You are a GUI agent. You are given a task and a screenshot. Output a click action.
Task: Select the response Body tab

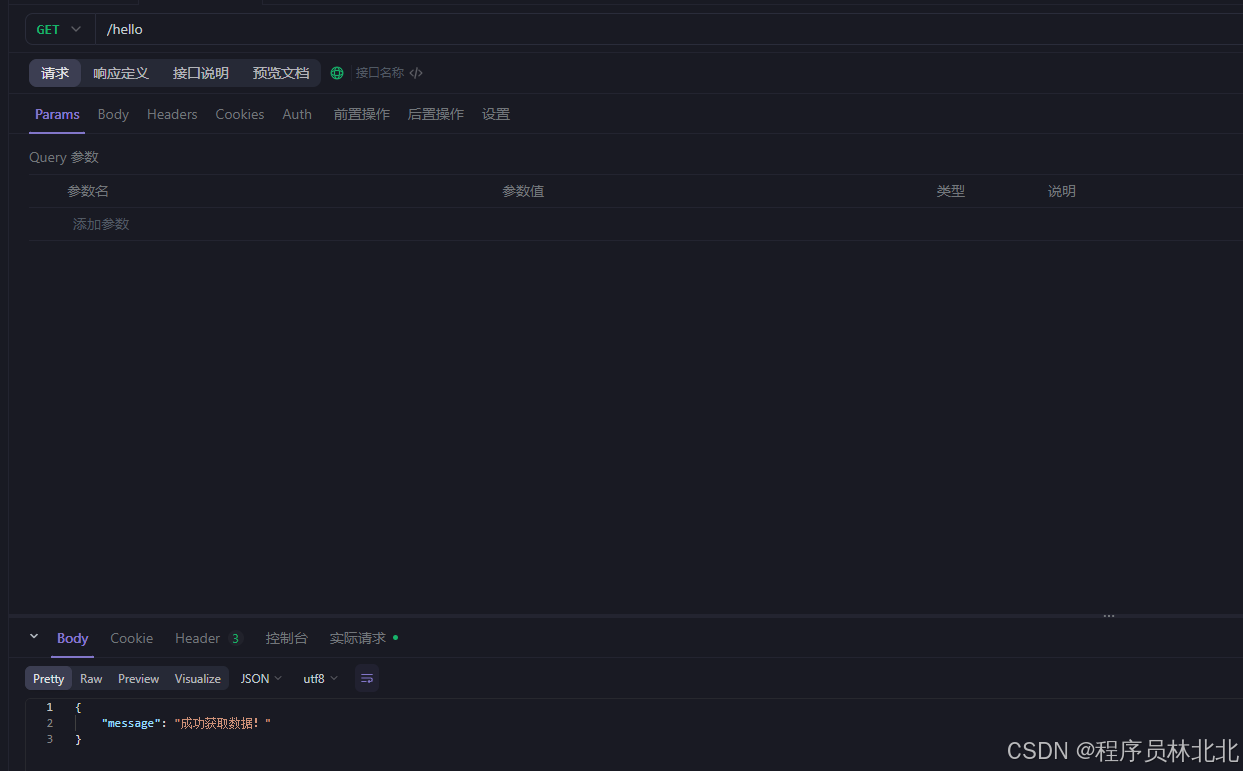[73, 638]
